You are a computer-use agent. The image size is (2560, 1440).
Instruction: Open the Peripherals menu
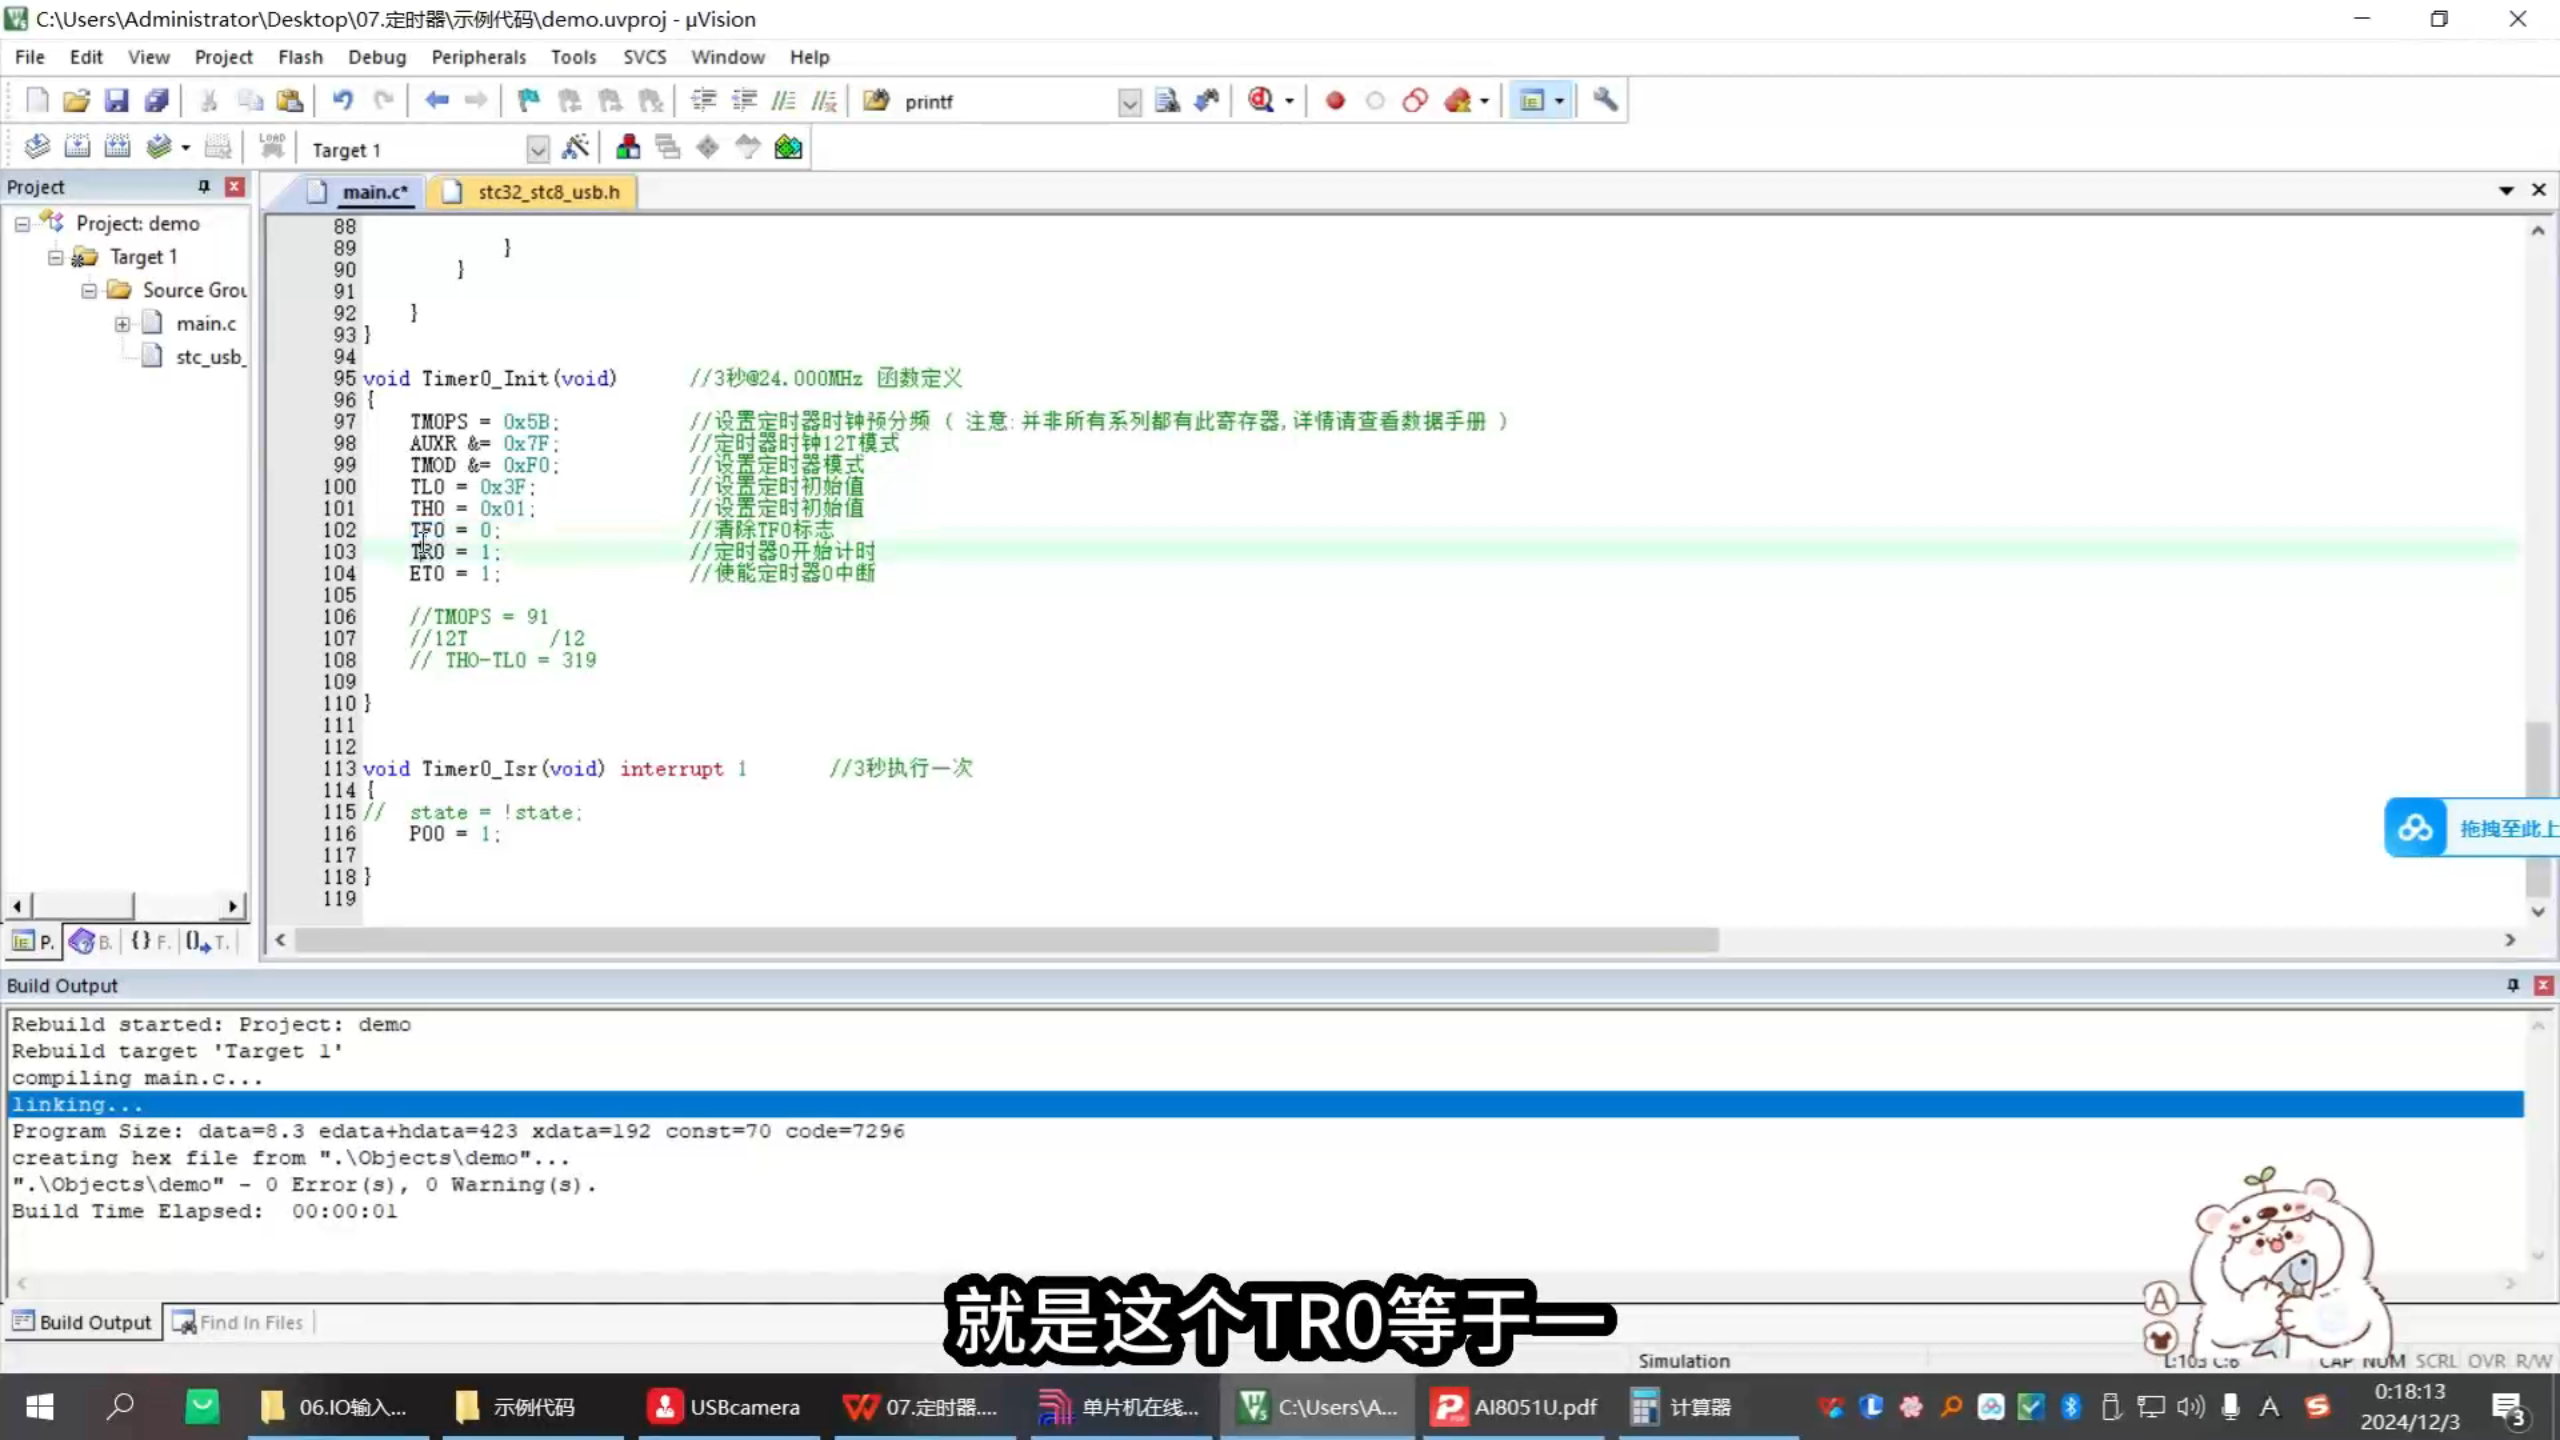[x=479, y=57]
